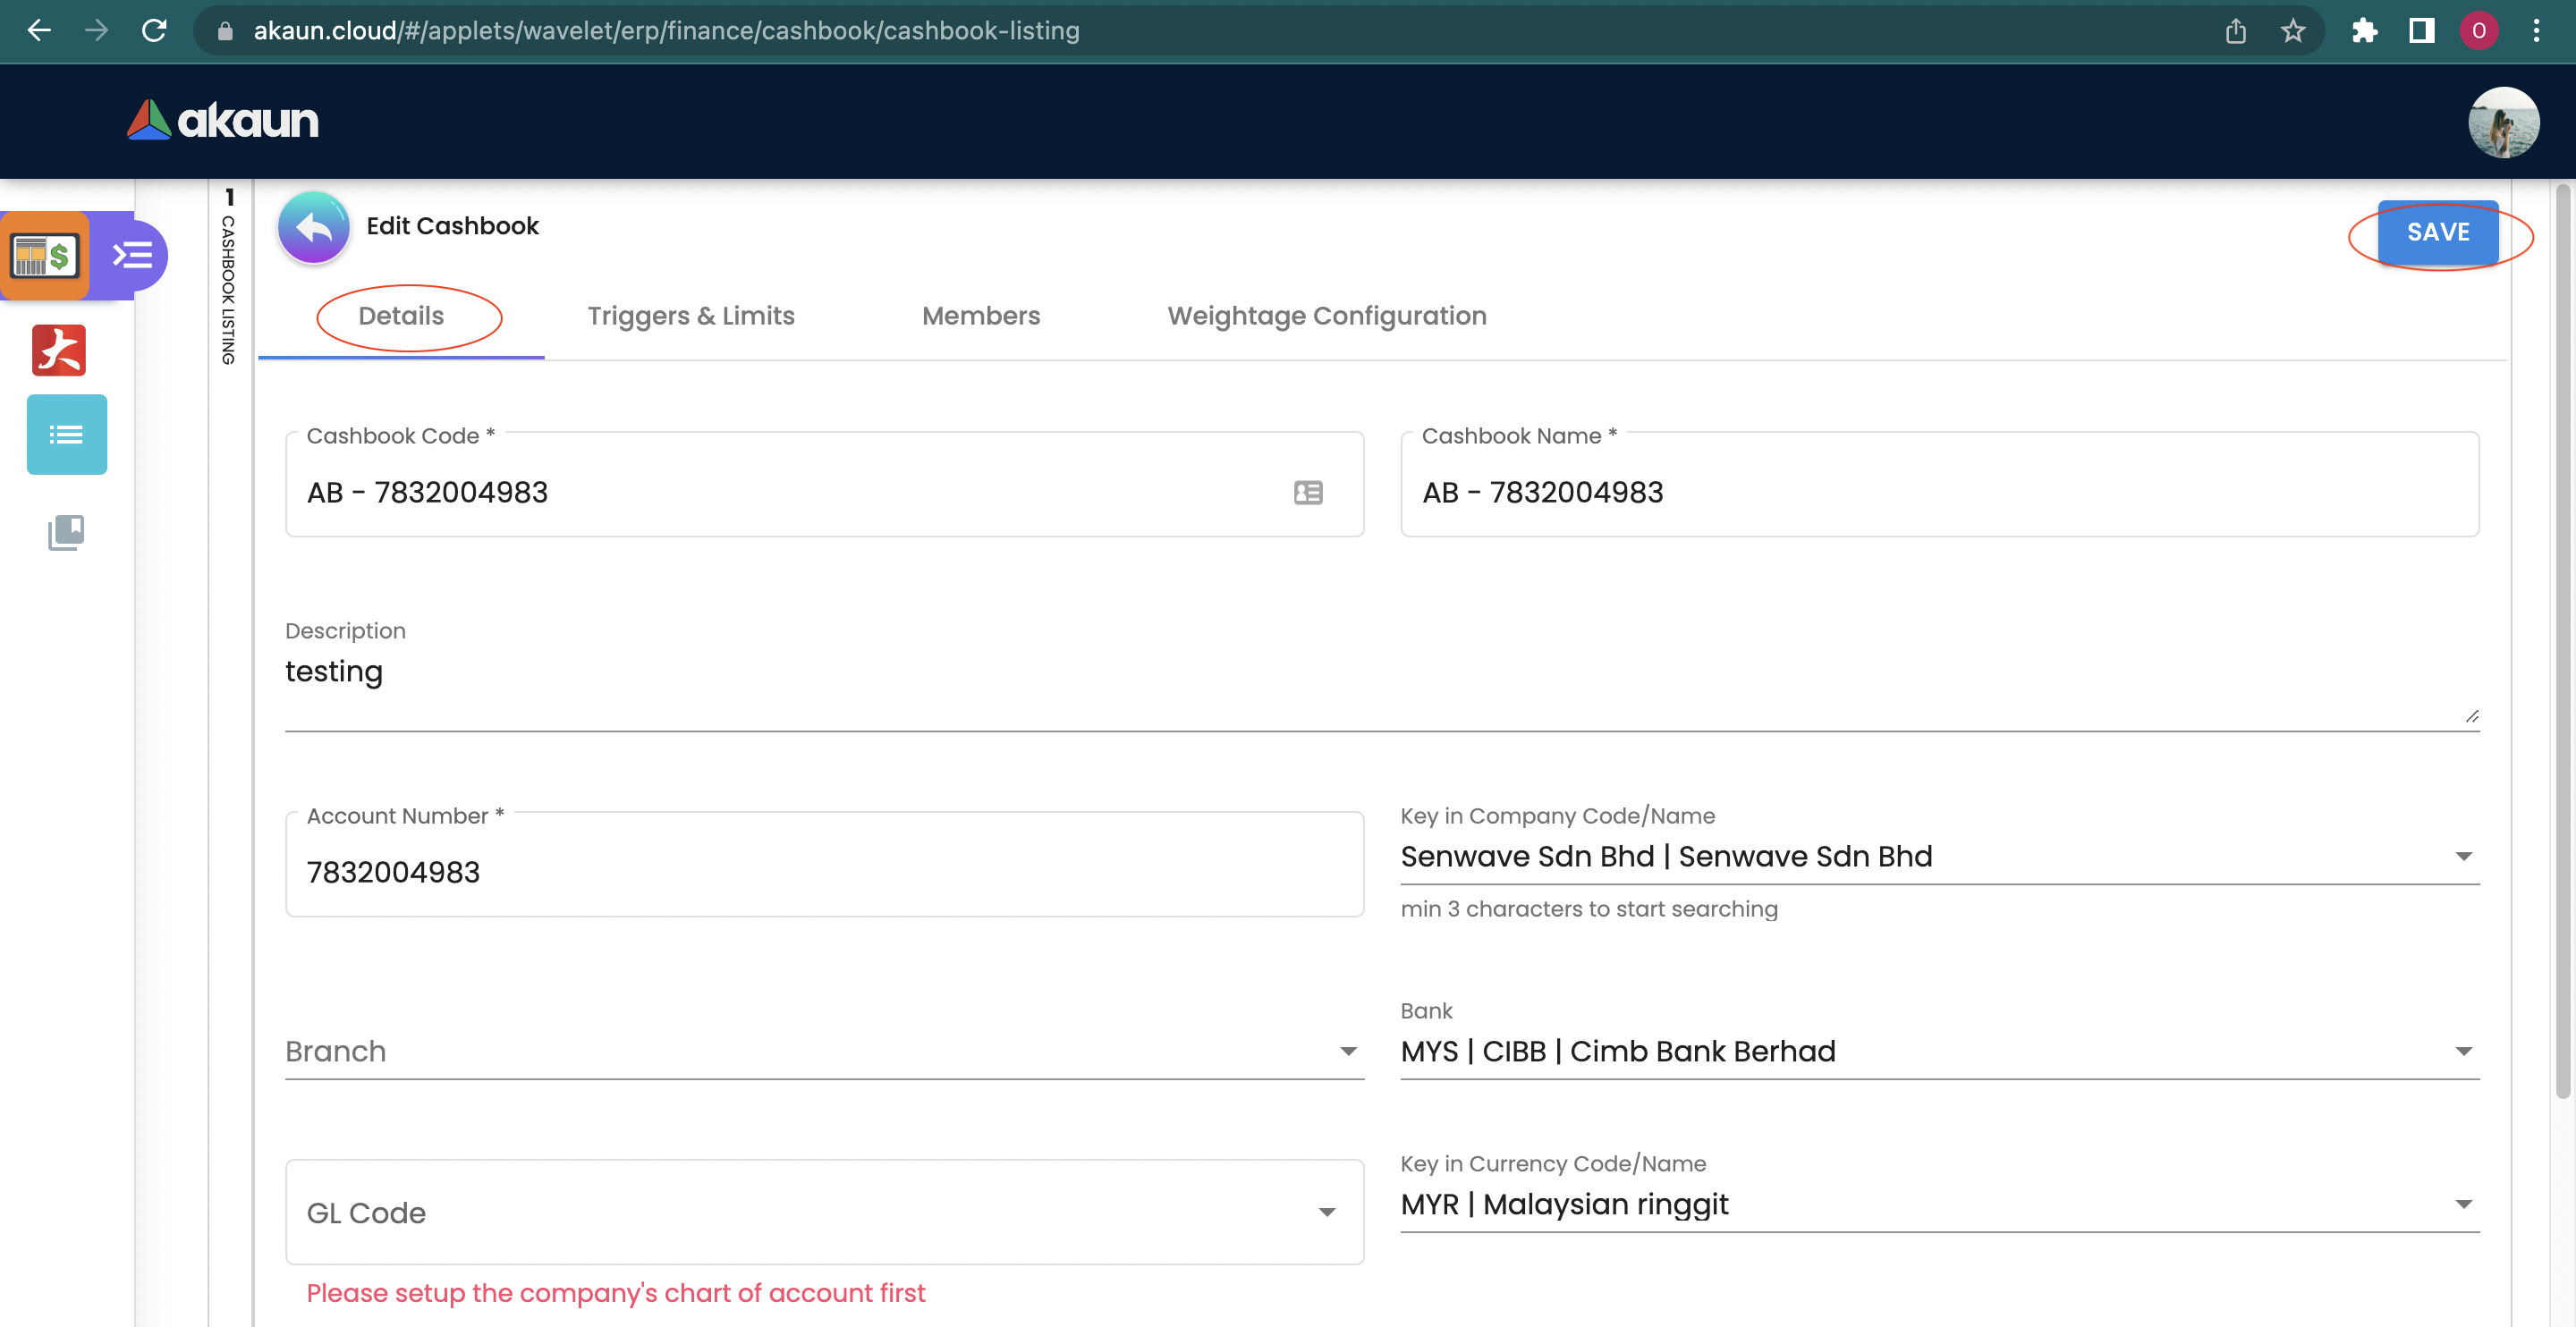Switch to the Members tab
Viewport: 2576px width, 1327px height.
pos(980,316)
